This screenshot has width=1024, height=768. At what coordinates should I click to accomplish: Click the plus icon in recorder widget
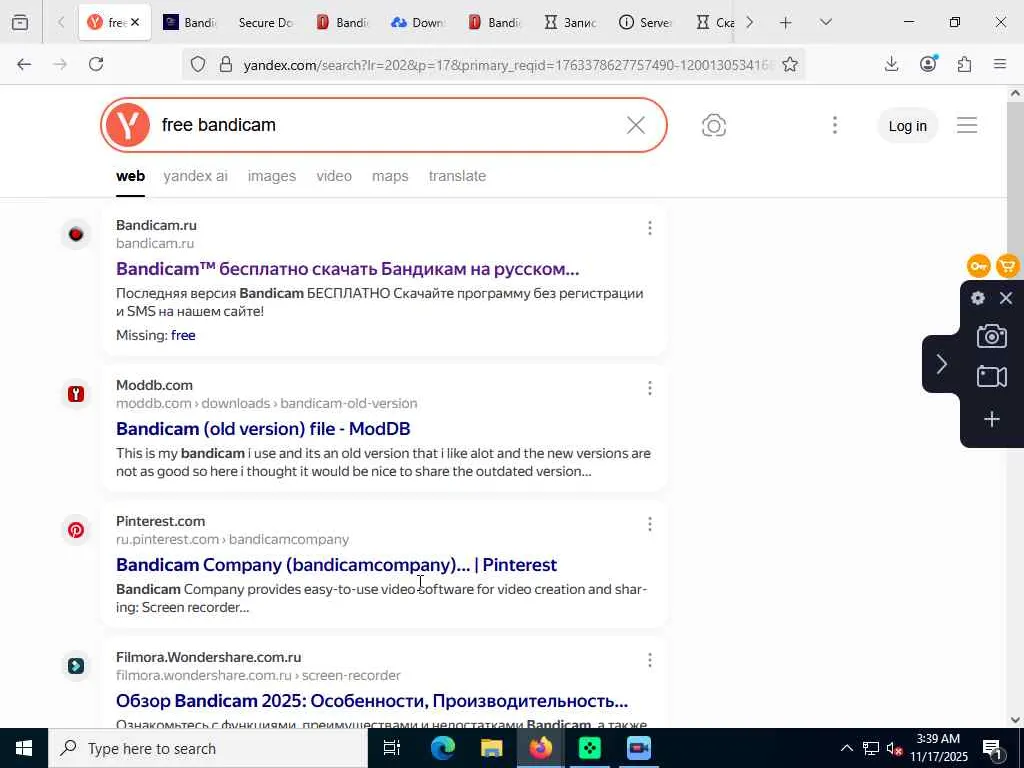click(x=991, y=419)
